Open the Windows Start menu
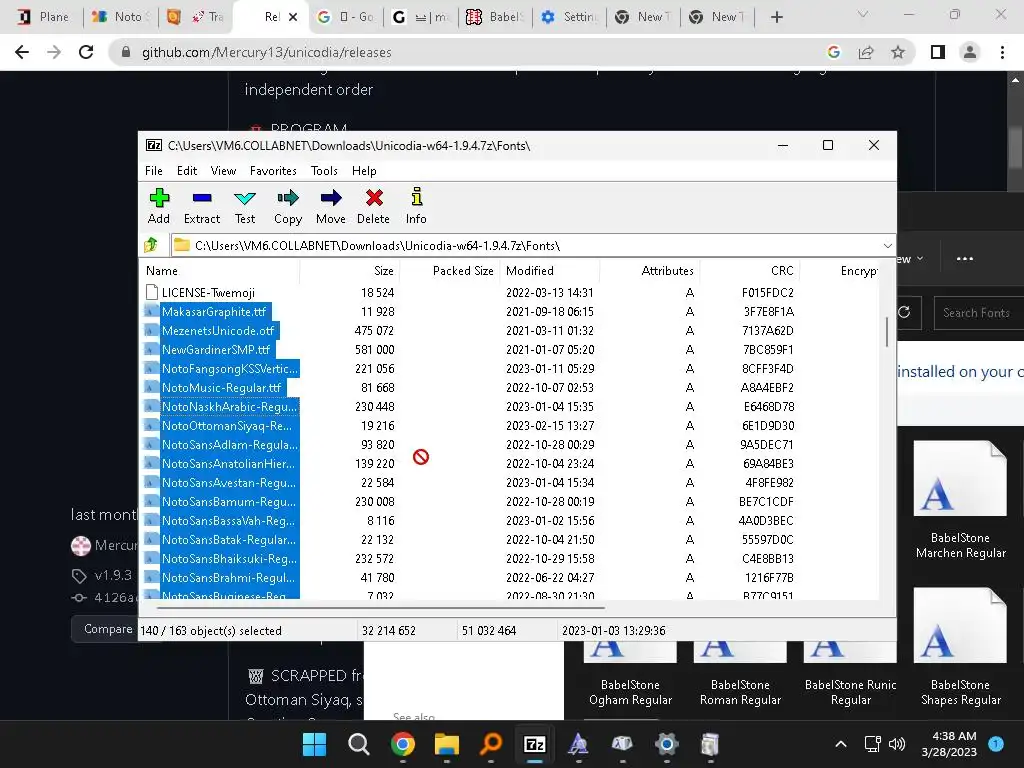This screenshot has height=768, width=1024. coord(314,744)
